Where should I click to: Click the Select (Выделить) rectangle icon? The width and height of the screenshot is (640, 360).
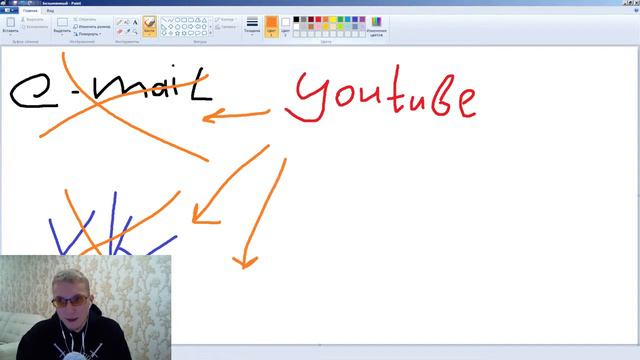62,22
